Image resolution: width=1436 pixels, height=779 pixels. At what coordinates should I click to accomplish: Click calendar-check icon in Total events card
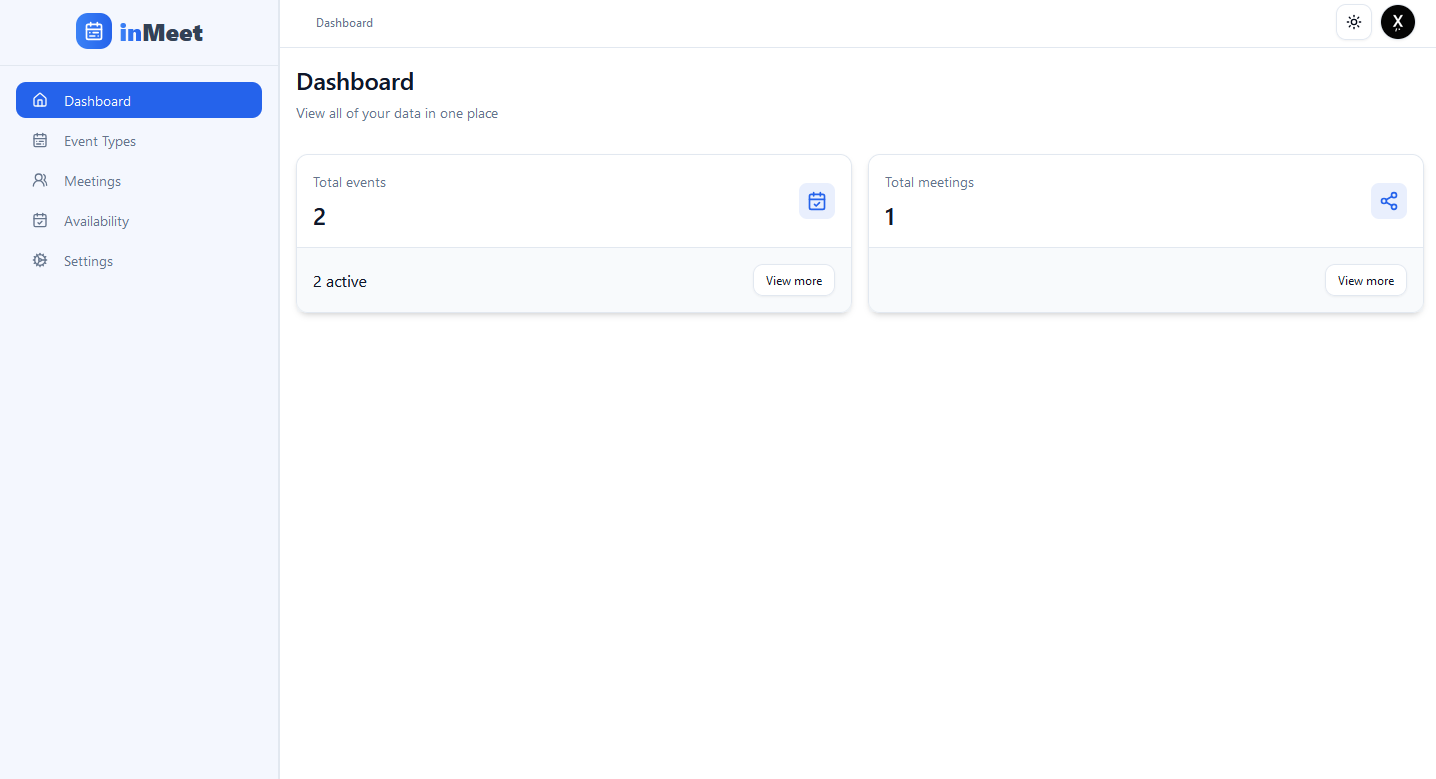[817, 201]
